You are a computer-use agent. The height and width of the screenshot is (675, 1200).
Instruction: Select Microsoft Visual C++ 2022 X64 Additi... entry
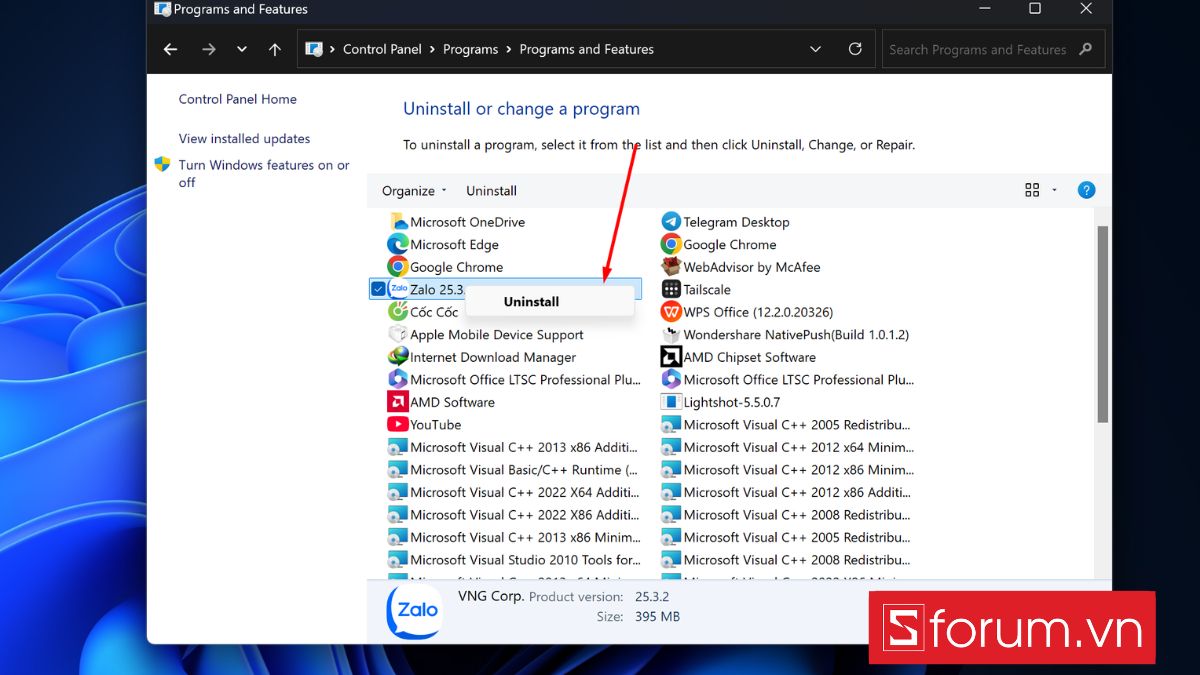514,492
